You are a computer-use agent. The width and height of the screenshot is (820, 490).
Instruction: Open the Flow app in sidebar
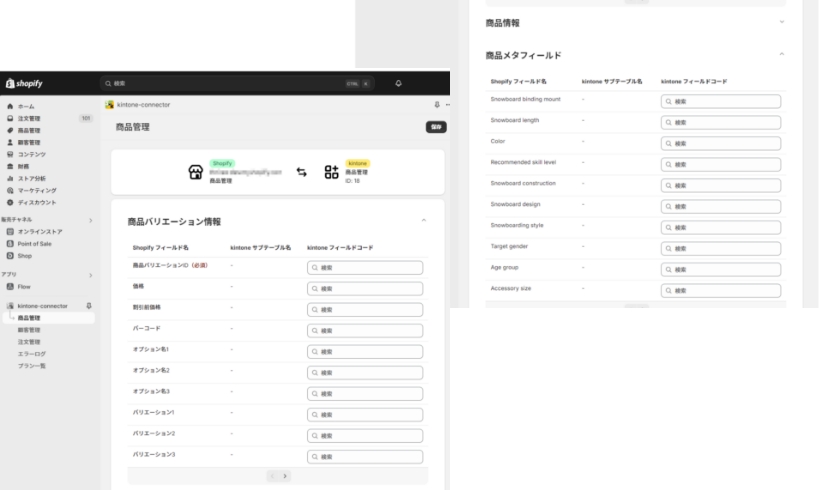pos(24,286)
